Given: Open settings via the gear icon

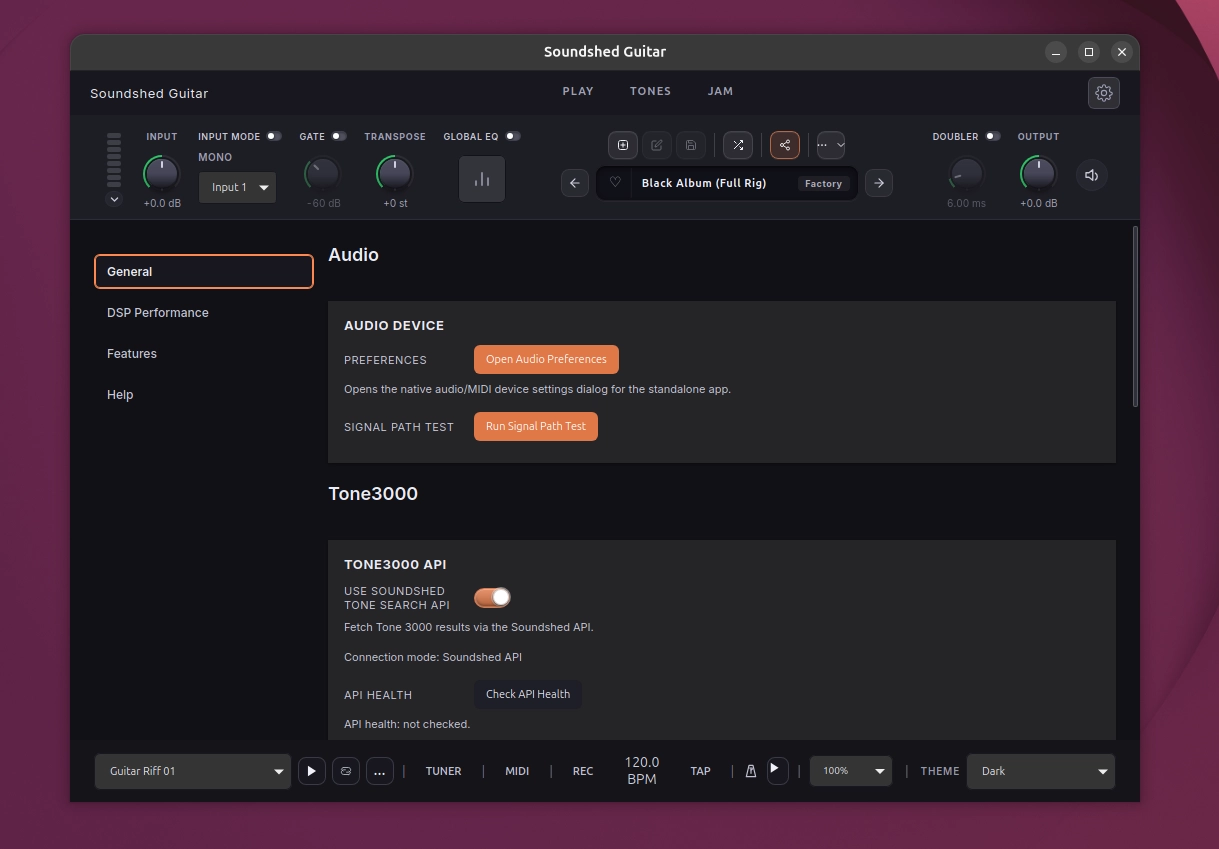Looking at the screenshot, I should click(x=1104, y=93).
